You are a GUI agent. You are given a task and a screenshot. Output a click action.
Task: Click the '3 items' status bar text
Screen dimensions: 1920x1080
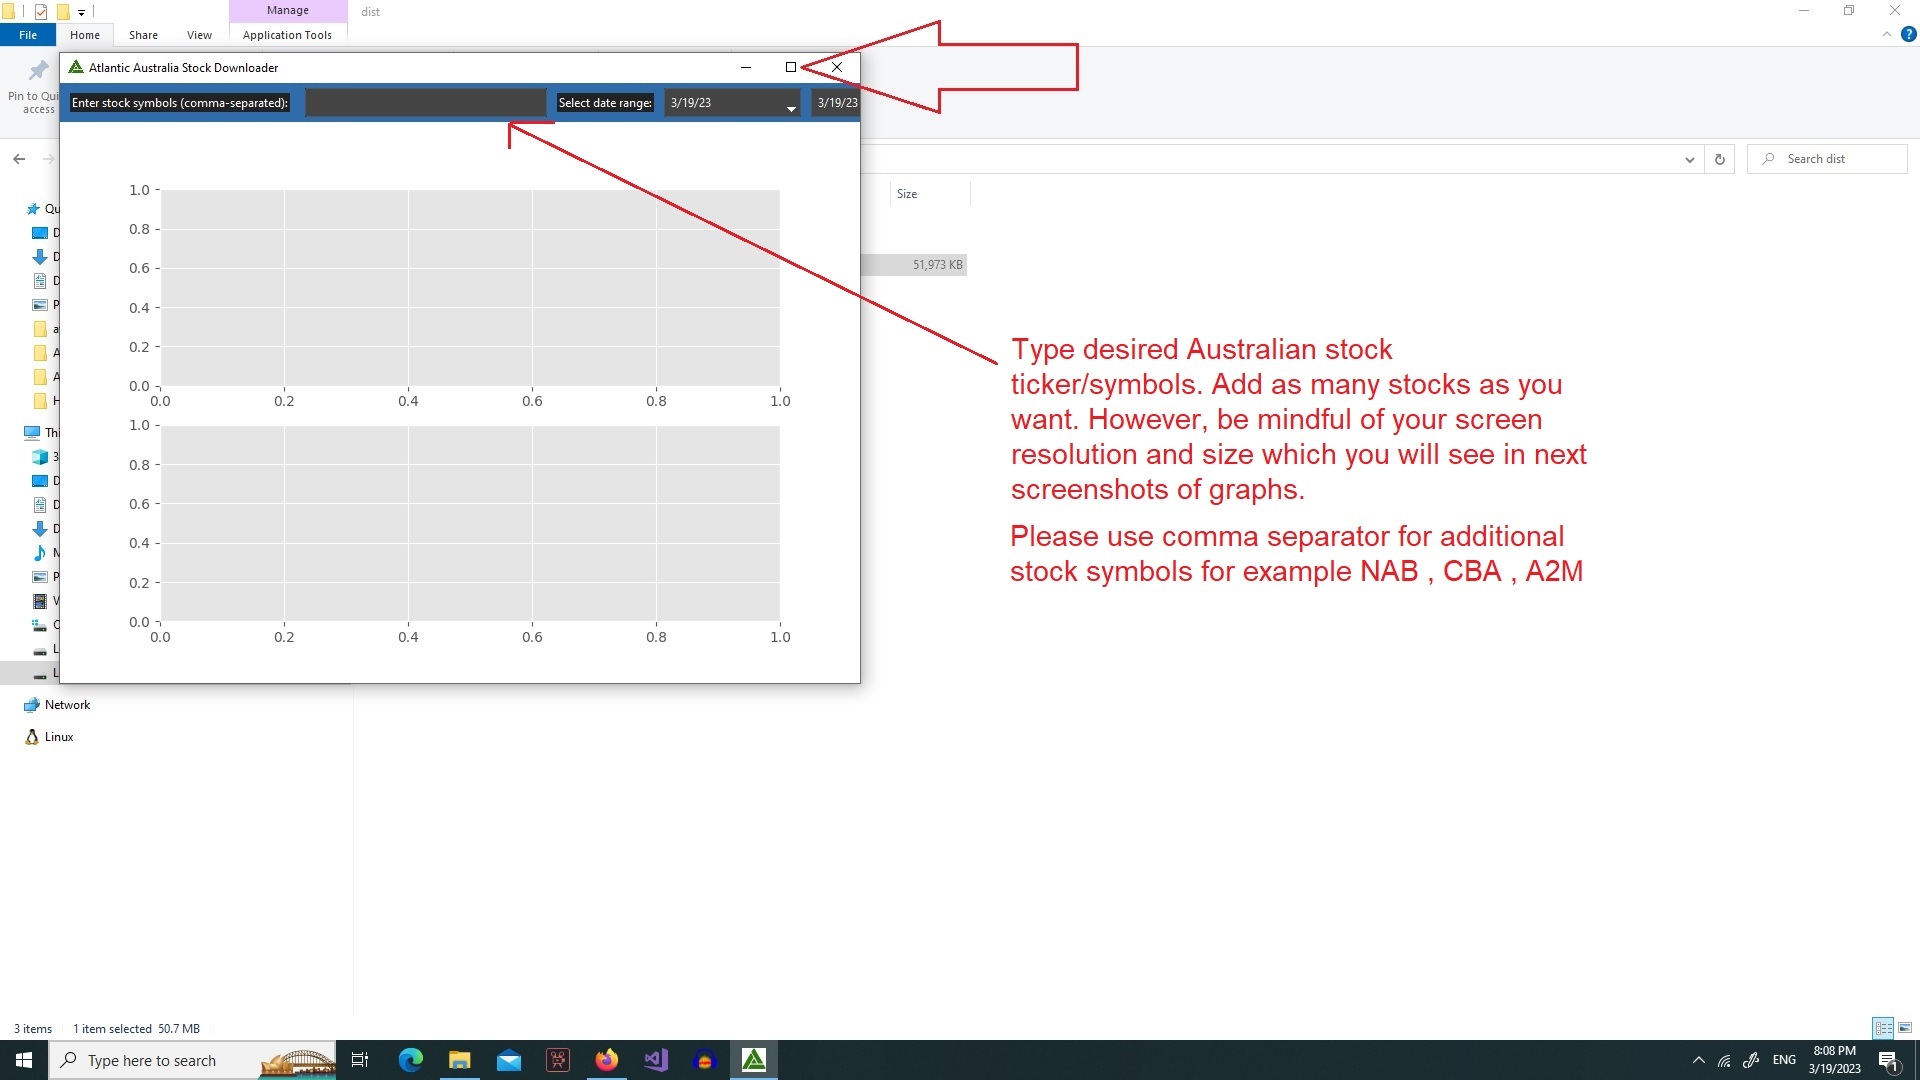coord(33,1029)
